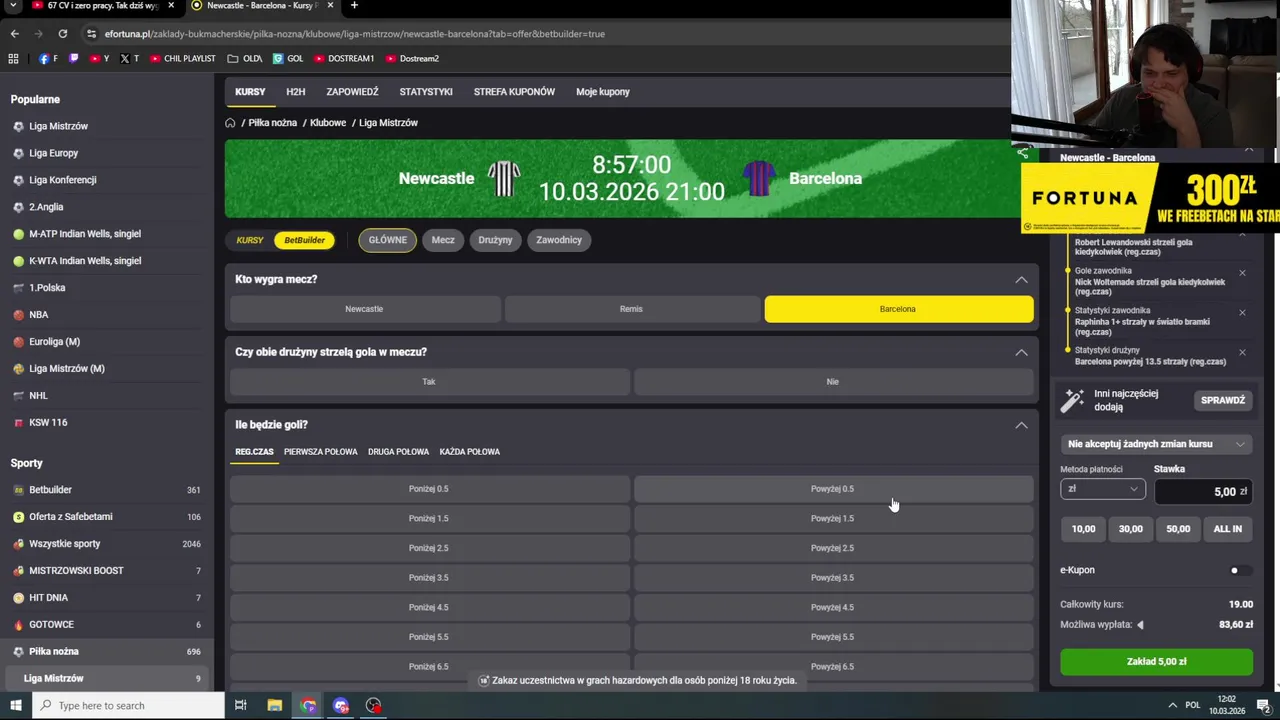This screenshot has height=720, width=1280.
Task: Set stake with ALL IN button
Action: [x=1227, y=529]
